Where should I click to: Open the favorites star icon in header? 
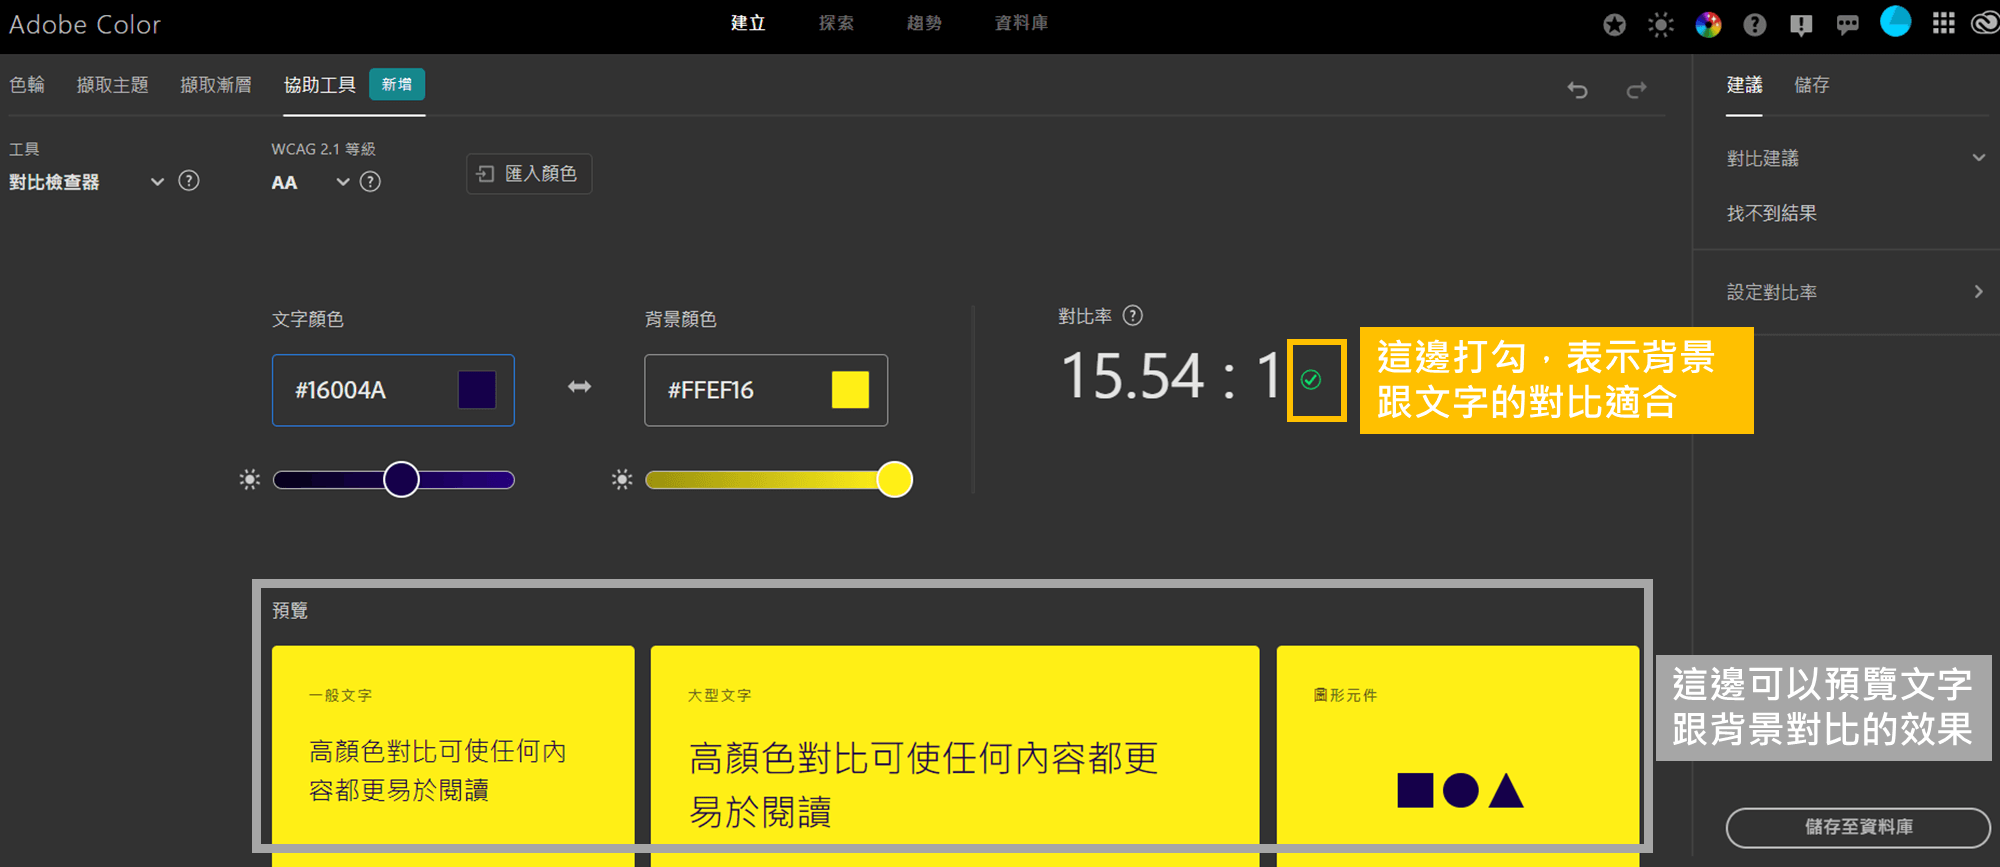(1614, 25)
